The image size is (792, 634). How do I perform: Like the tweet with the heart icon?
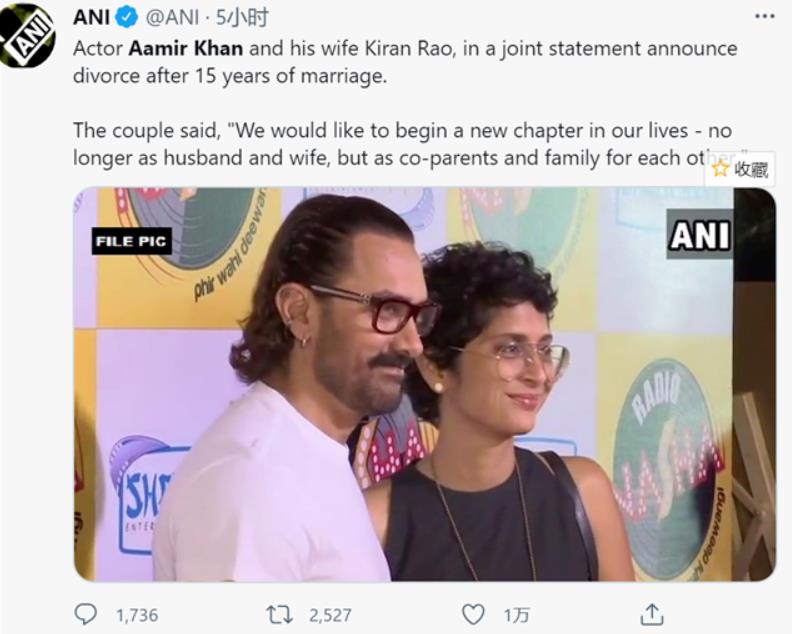tap(472, 614)
